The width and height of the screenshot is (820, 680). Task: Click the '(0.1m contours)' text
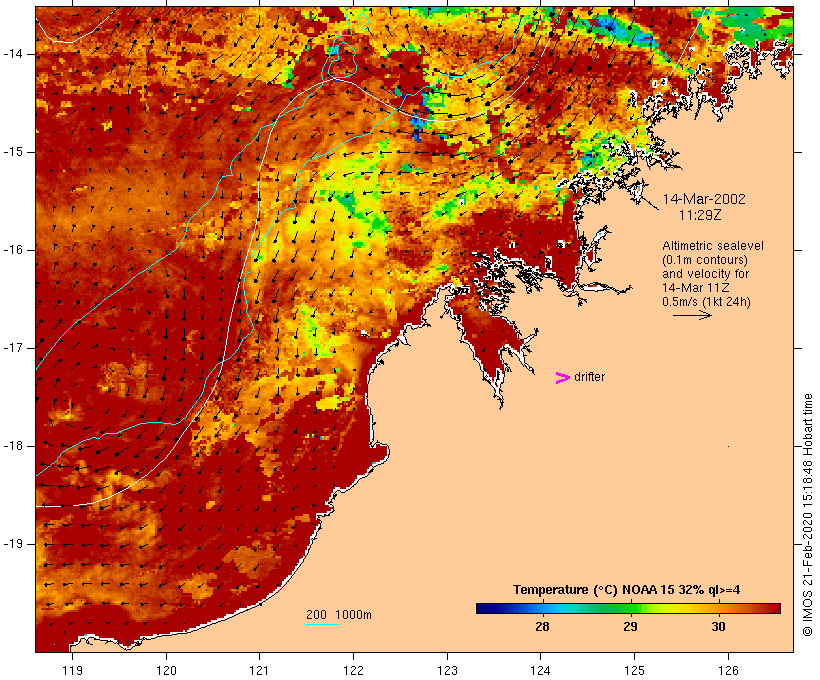[705, 259]
